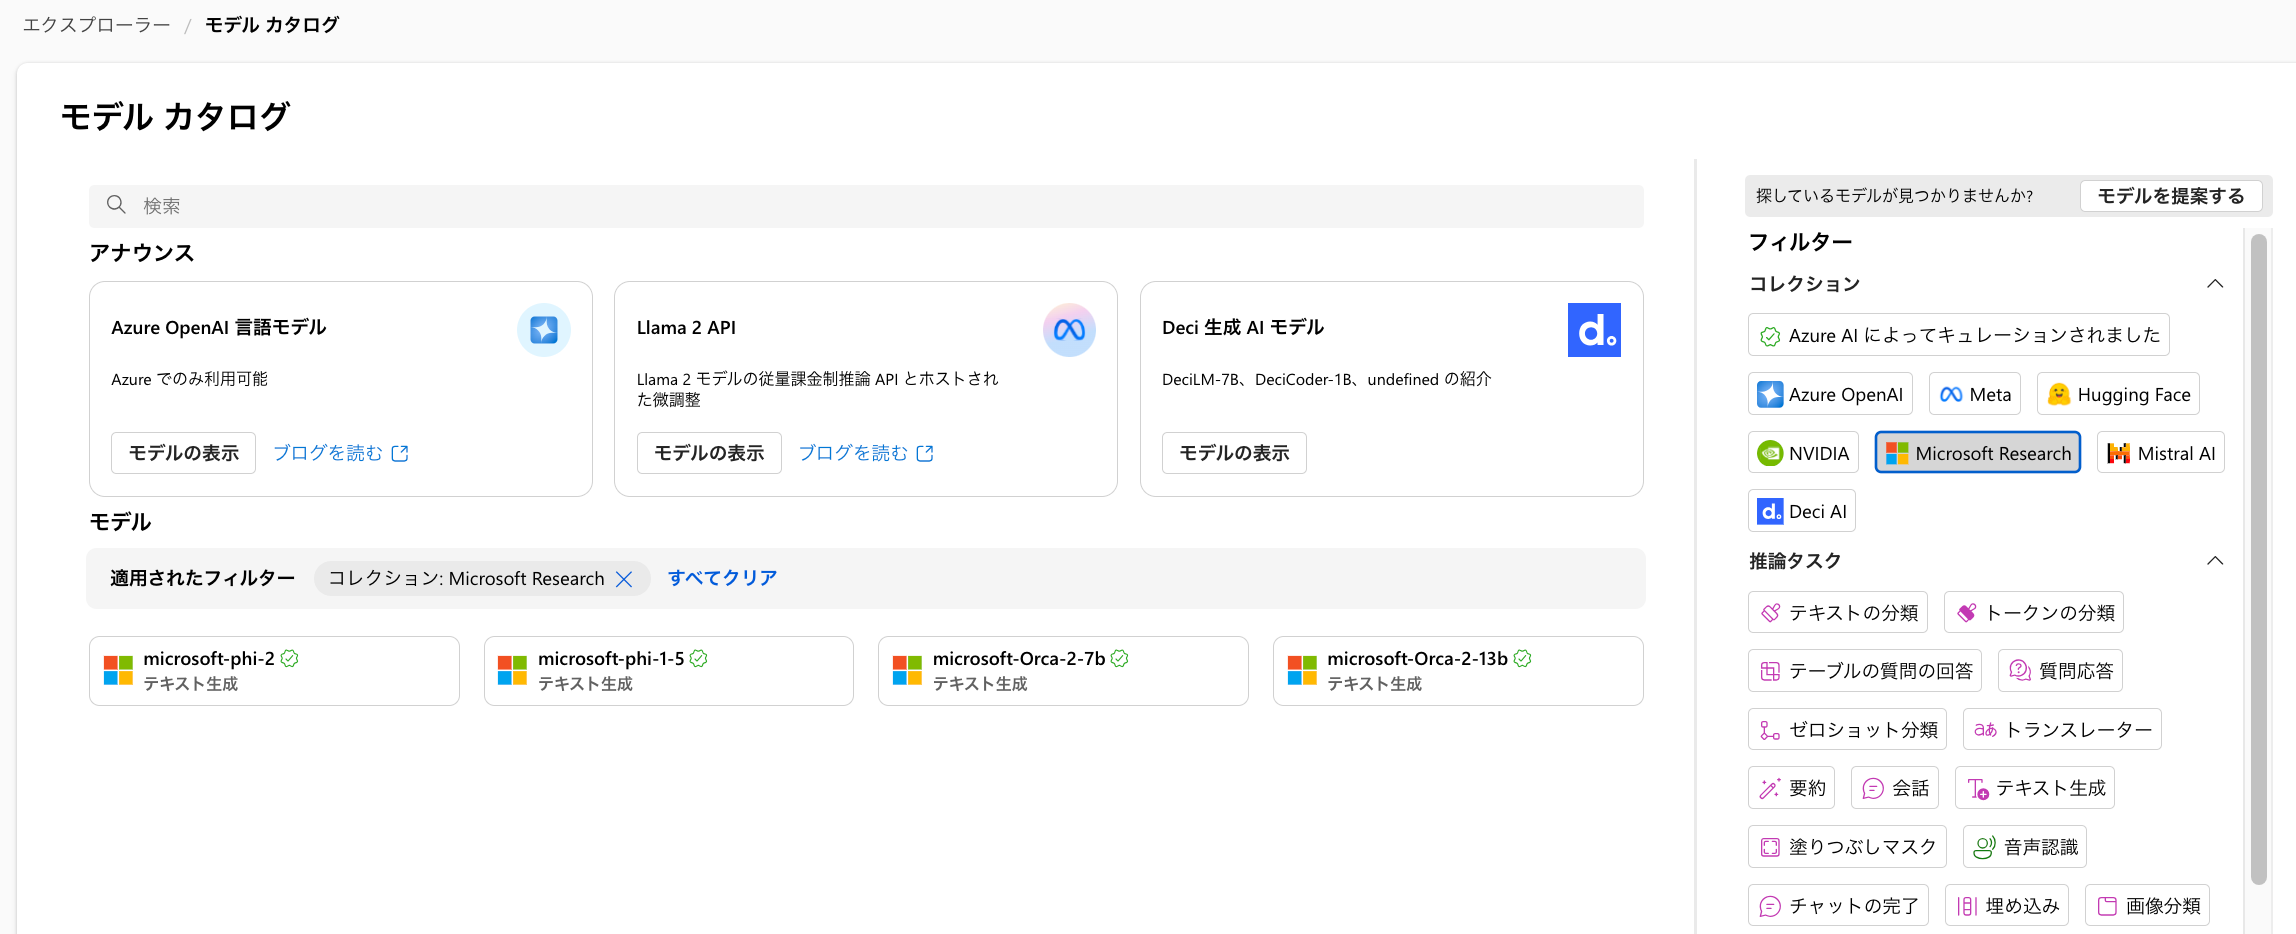Click the filter panel vertical scrollbar

(x=2258, y=560)
